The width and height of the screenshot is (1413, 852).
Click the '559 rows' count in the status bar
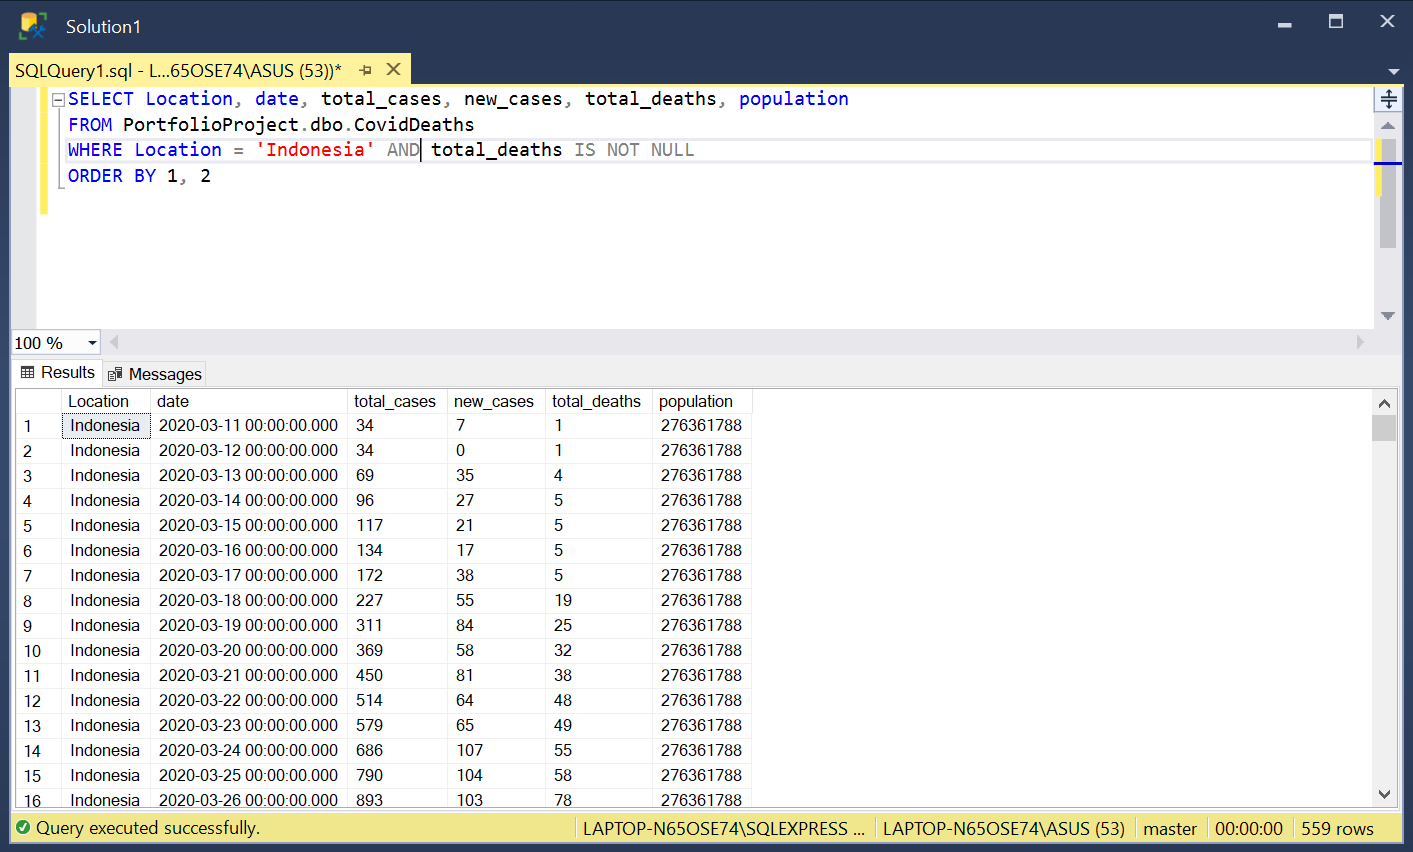(1337, 828)
